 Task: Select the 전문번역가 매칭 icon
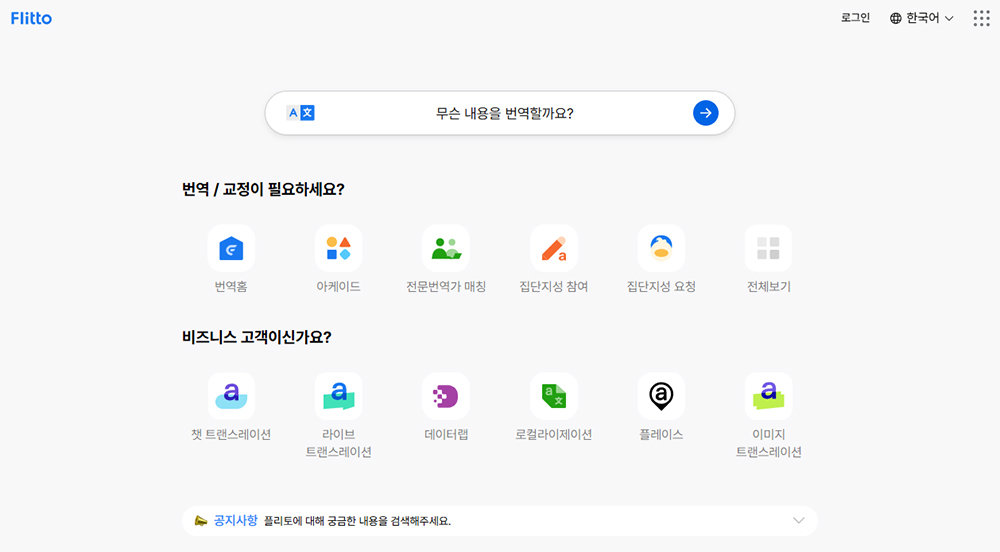(446, 248)
